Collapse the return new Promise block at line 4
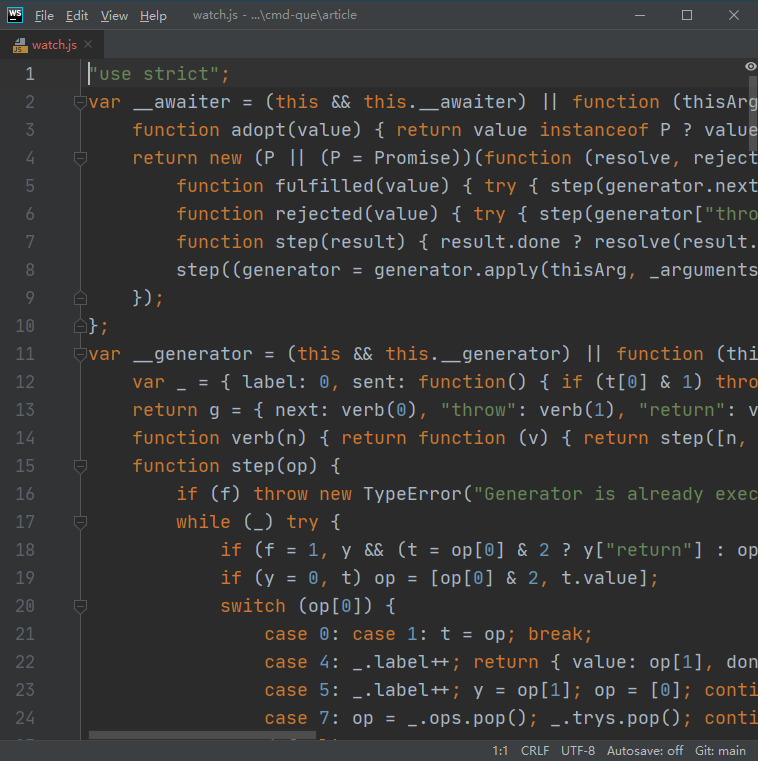Image resolution: width=758 pixels, height=761 pixels. pos(80,158)
